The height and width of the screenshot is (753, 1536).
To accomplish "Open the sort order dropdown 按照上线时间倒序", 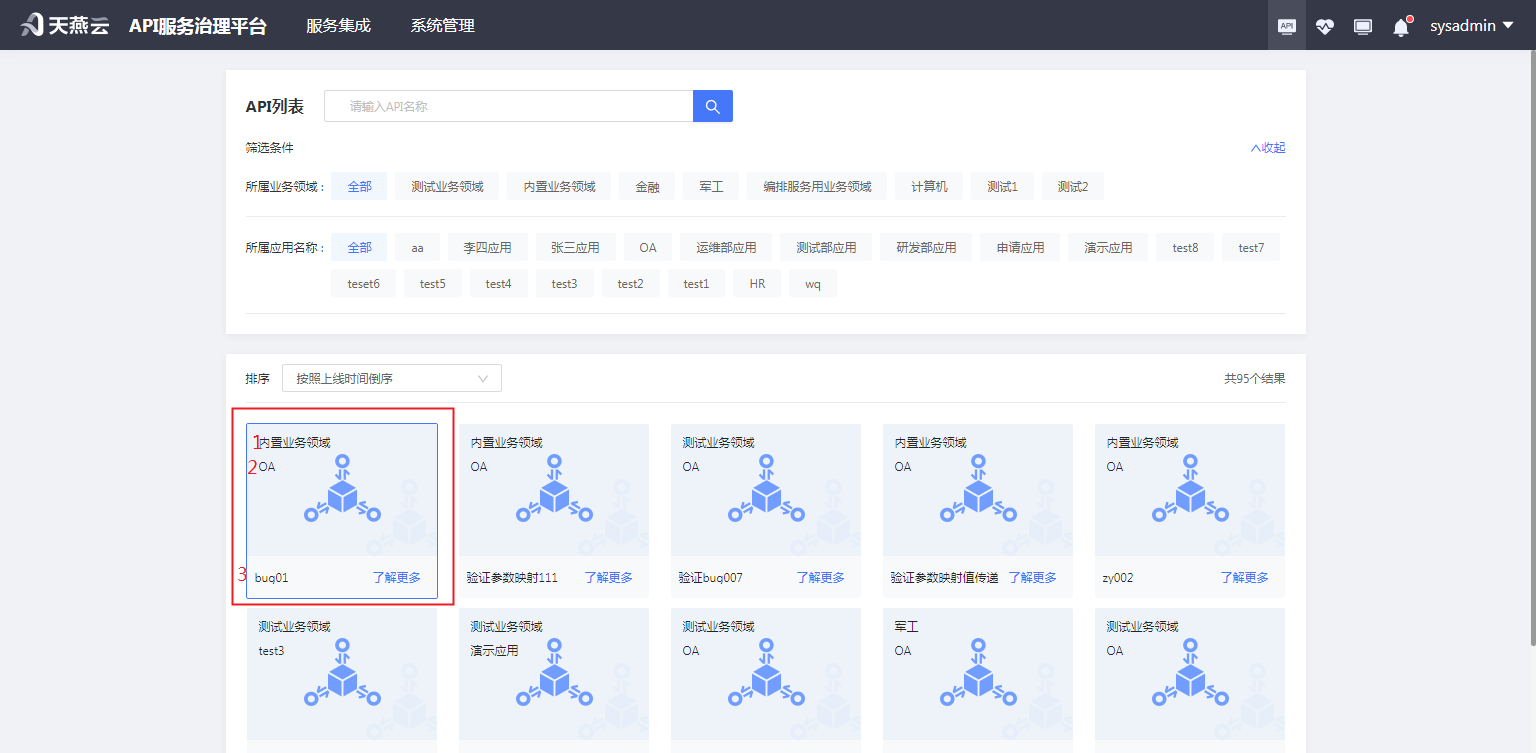I will pos(391,378).
